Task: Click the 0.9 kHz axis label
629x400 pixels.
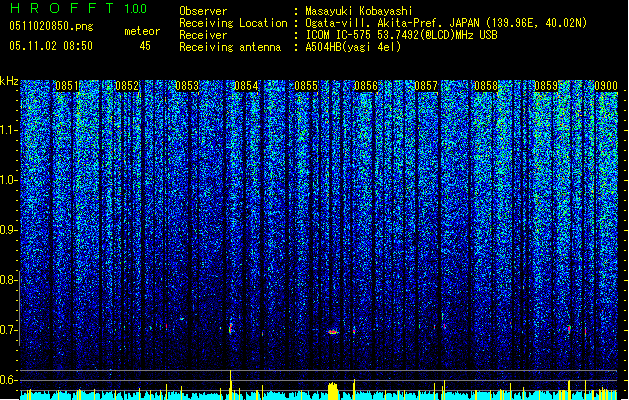Action: [8, 230]
